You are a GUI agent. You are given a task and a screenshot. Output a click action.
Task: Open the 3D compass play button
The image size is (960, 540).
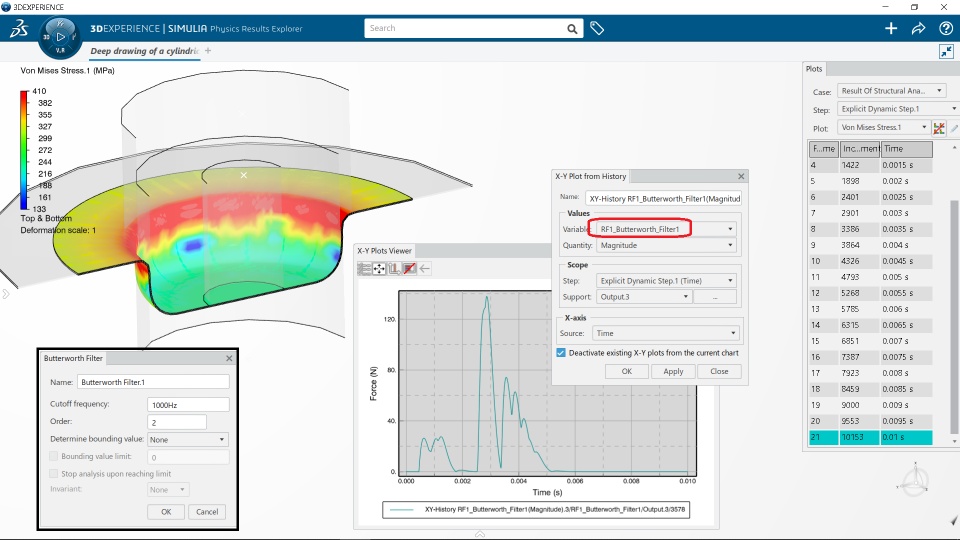coord(60,37)
